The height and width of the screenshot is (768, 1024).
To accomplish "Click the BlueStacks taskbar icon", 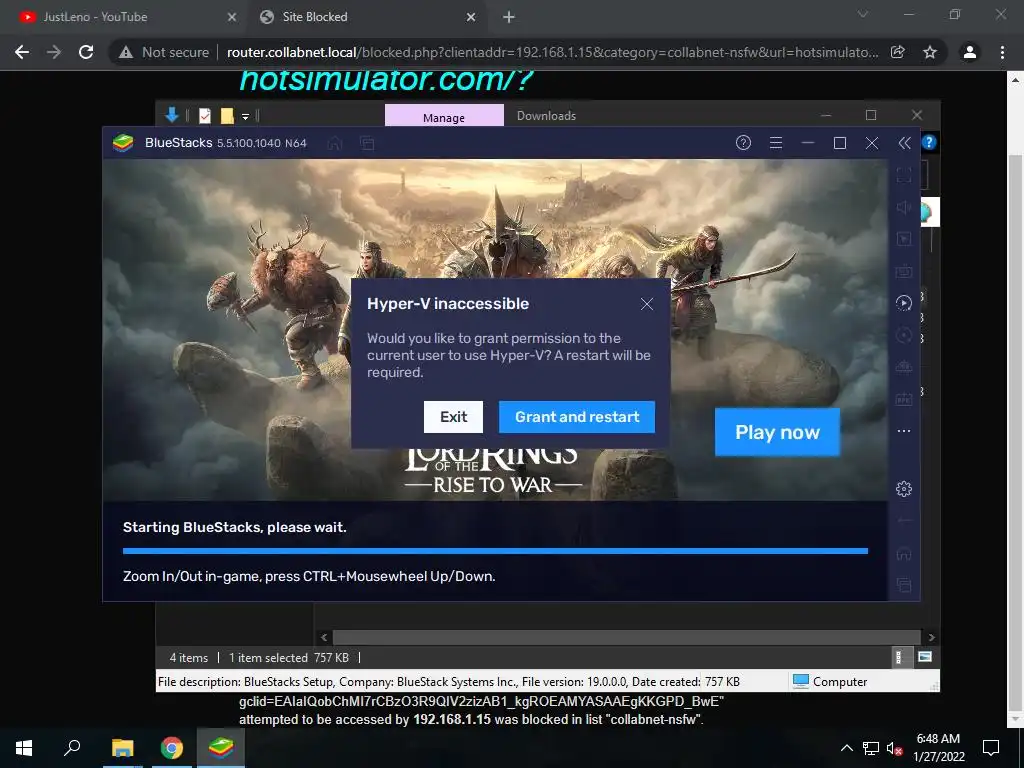I will click(221, 748).
